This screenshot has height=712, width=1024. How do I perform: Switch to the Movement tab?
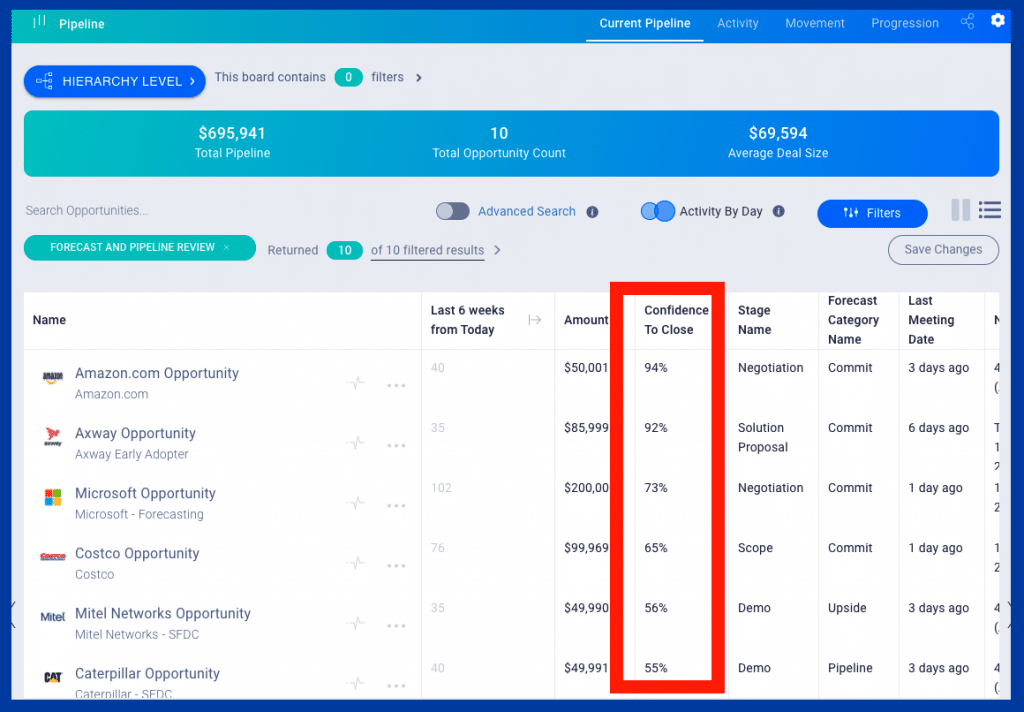[814, 24]
